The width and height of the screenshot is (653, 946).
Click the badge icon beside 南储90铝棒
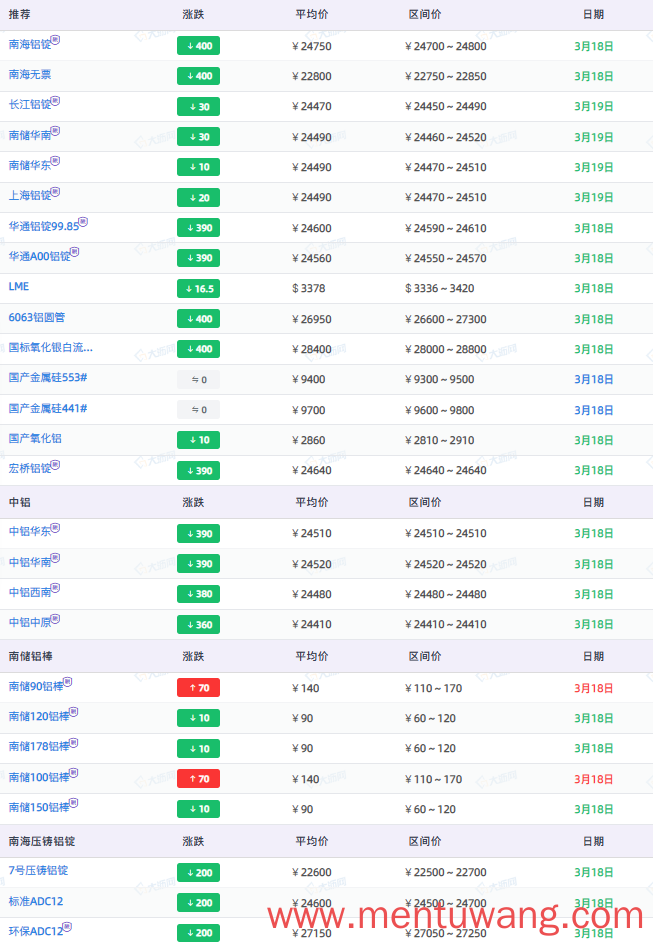[68, 683]
